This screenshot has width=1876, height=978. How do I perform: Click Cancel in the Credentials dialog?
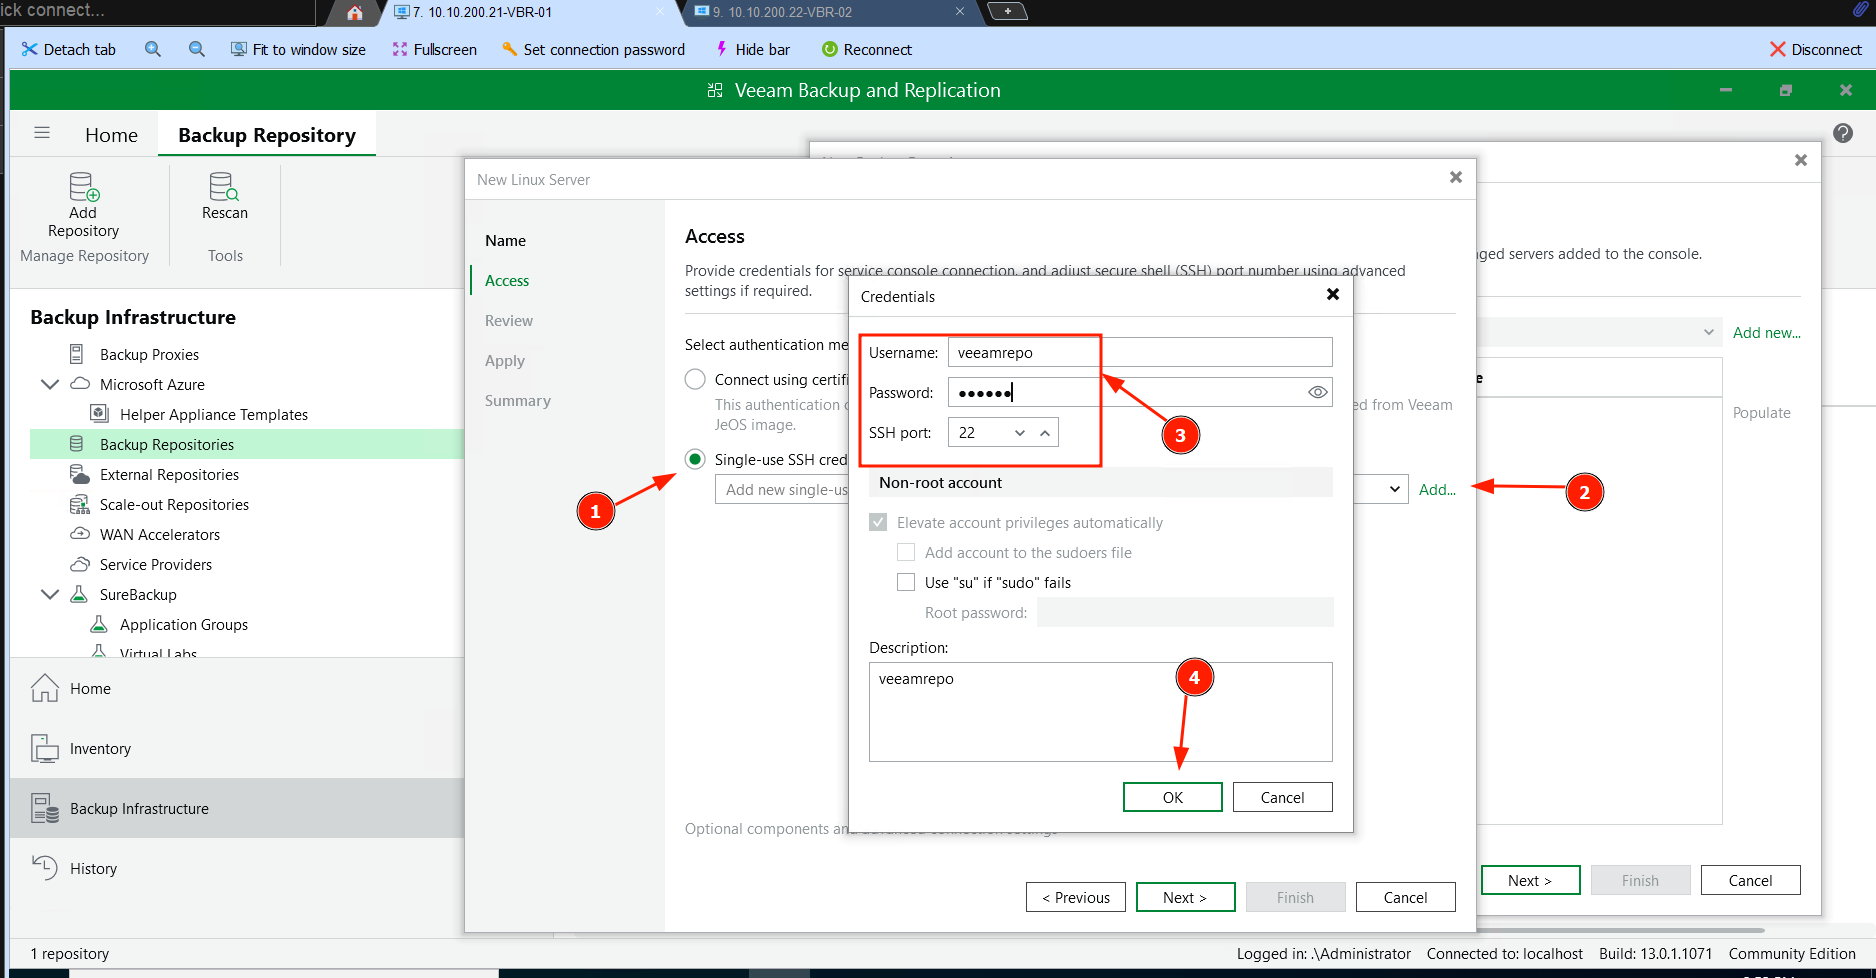(1283, 797)
